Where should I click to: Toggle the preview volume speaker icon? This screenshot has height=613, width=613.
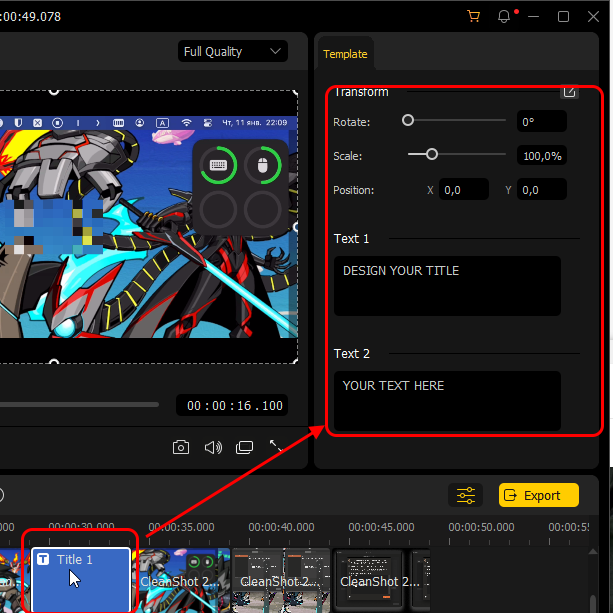[213, 447]
